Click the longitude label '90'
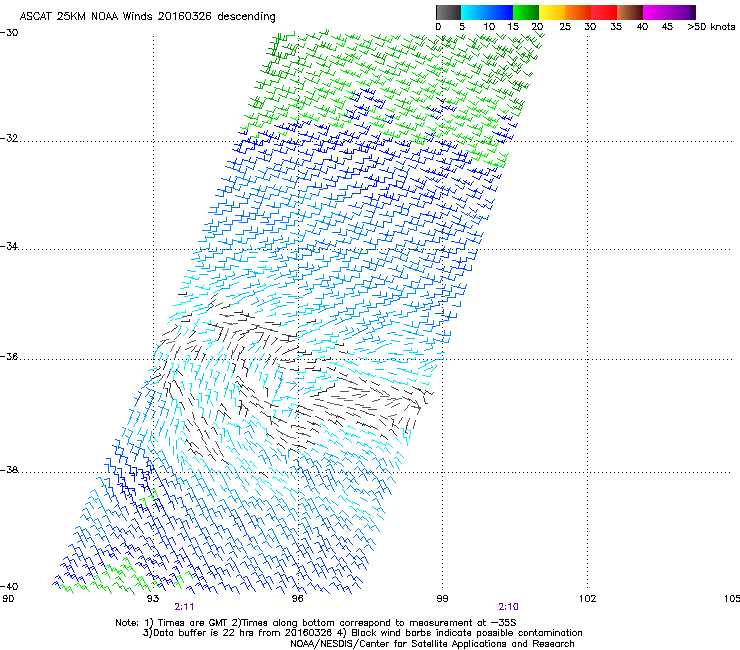 (x=8, y=599)
